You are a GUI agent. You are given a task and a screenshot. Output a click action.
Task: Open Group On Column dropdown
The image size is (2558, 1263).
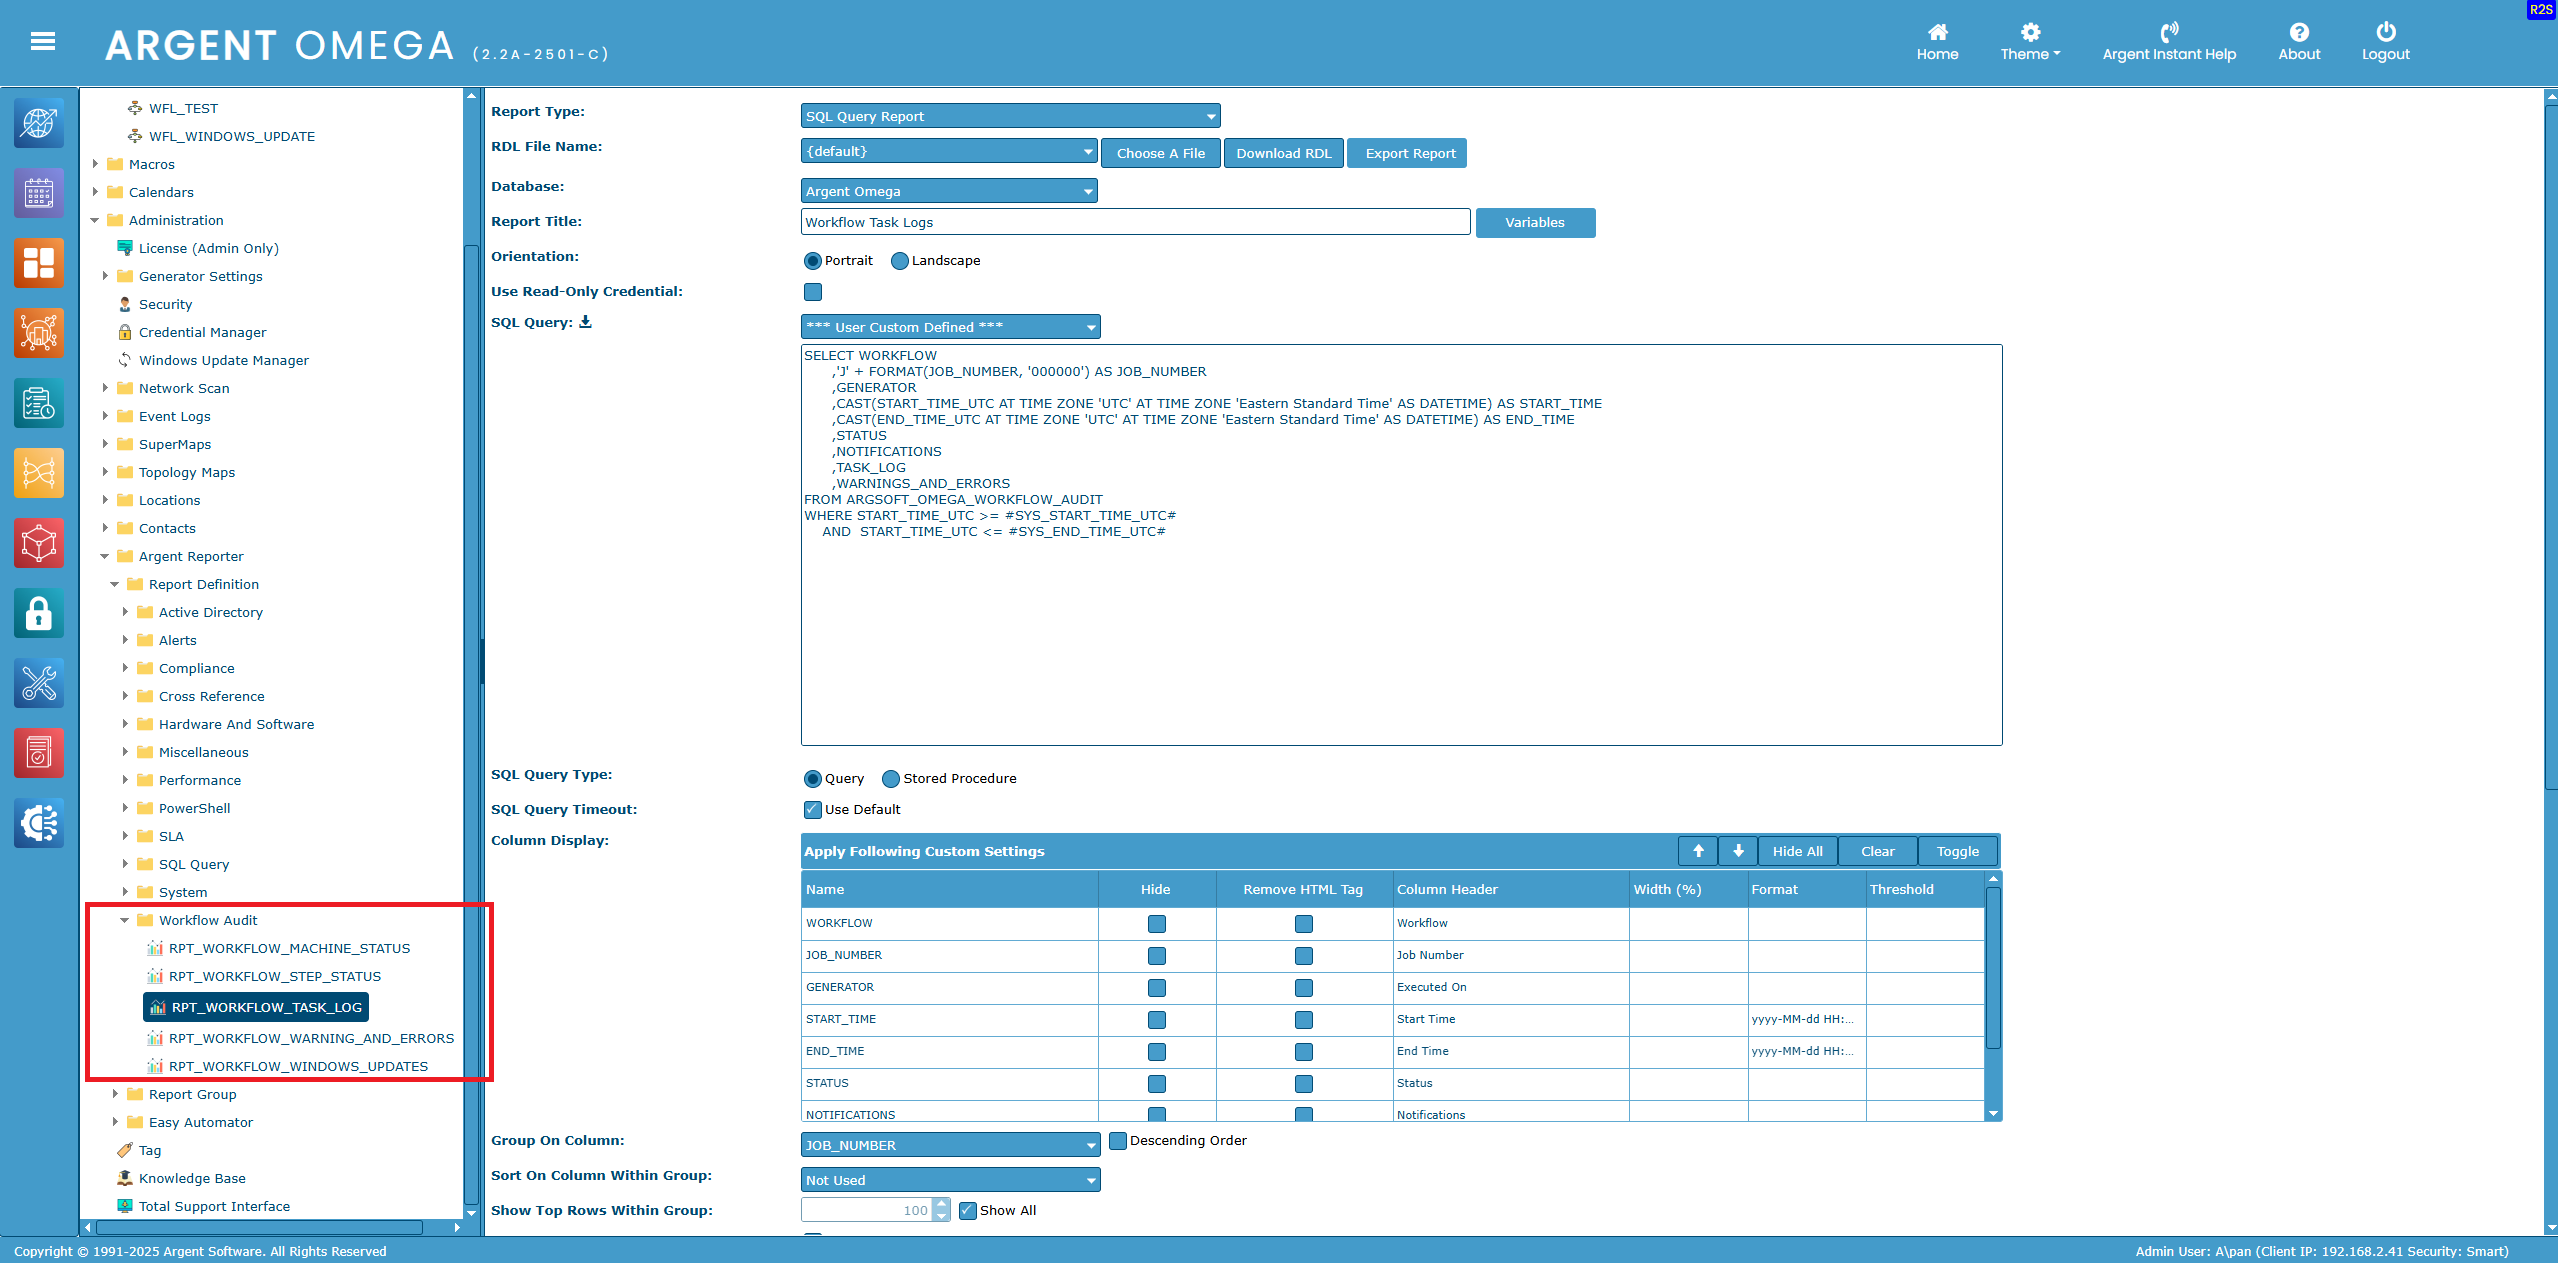(950, 1145)
